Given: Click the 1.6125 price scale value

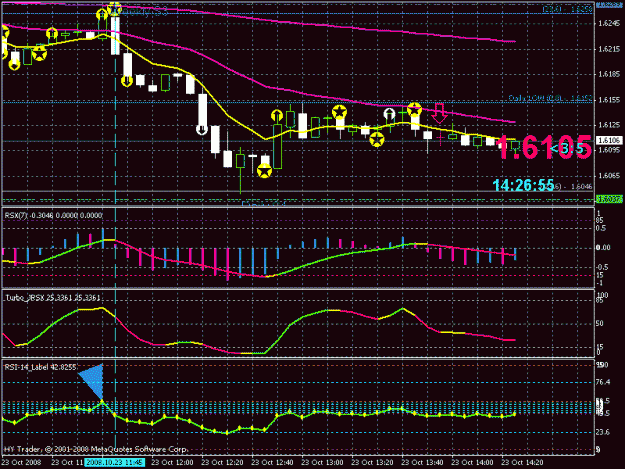Looking at the screenshot, I should [609, 125].
